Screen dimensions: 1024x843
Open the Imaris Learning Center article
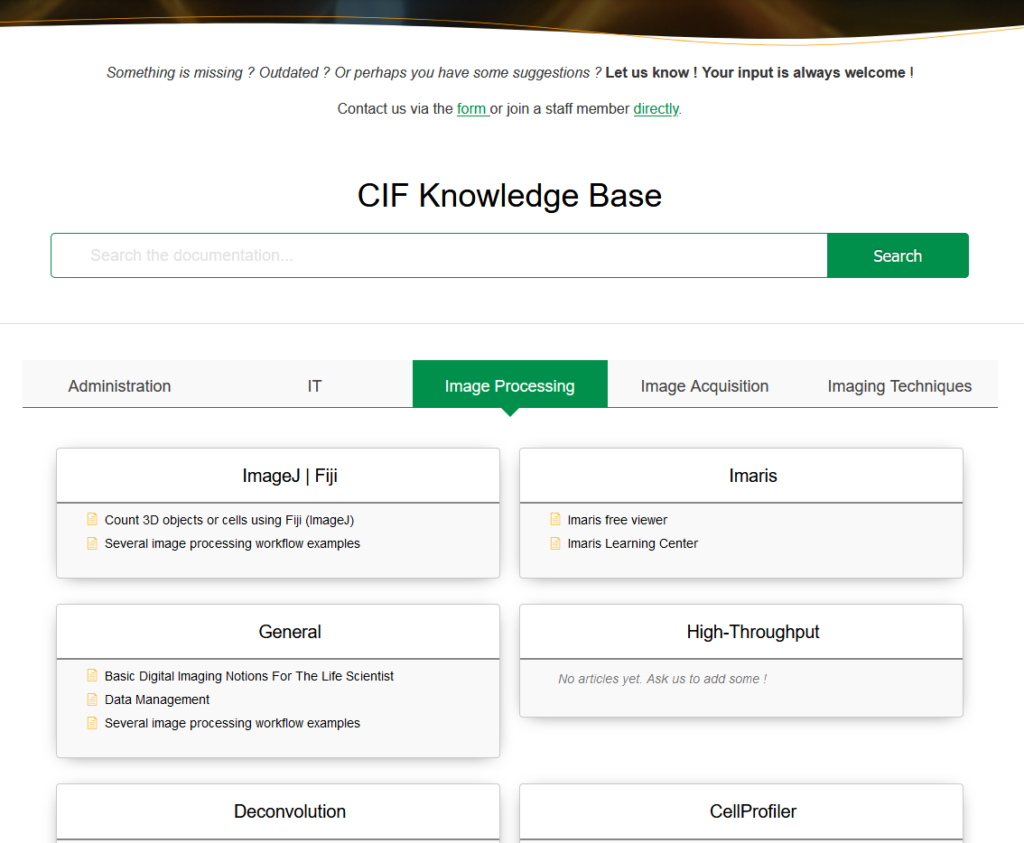click(x=632, y=544)
